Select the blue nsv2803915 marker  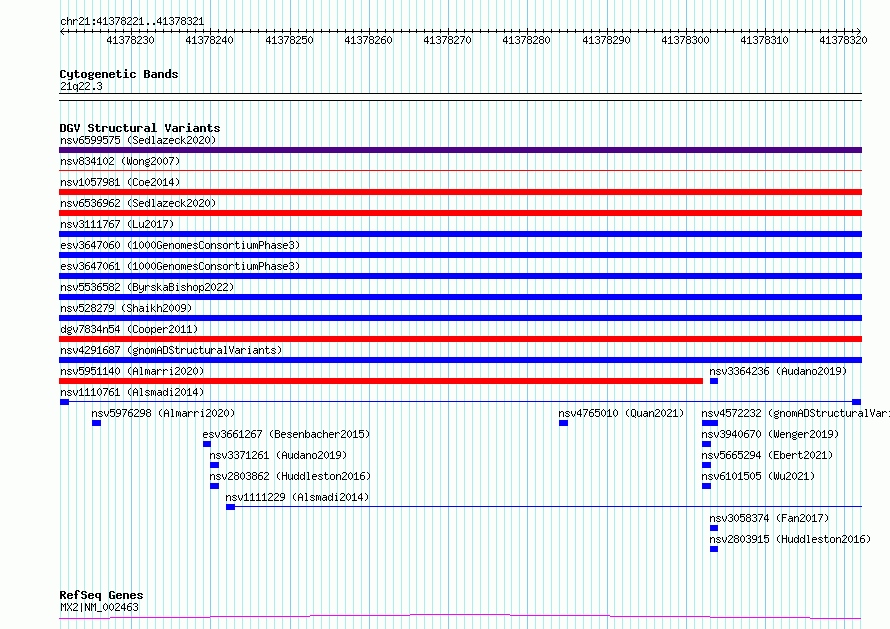pos(714,549)
